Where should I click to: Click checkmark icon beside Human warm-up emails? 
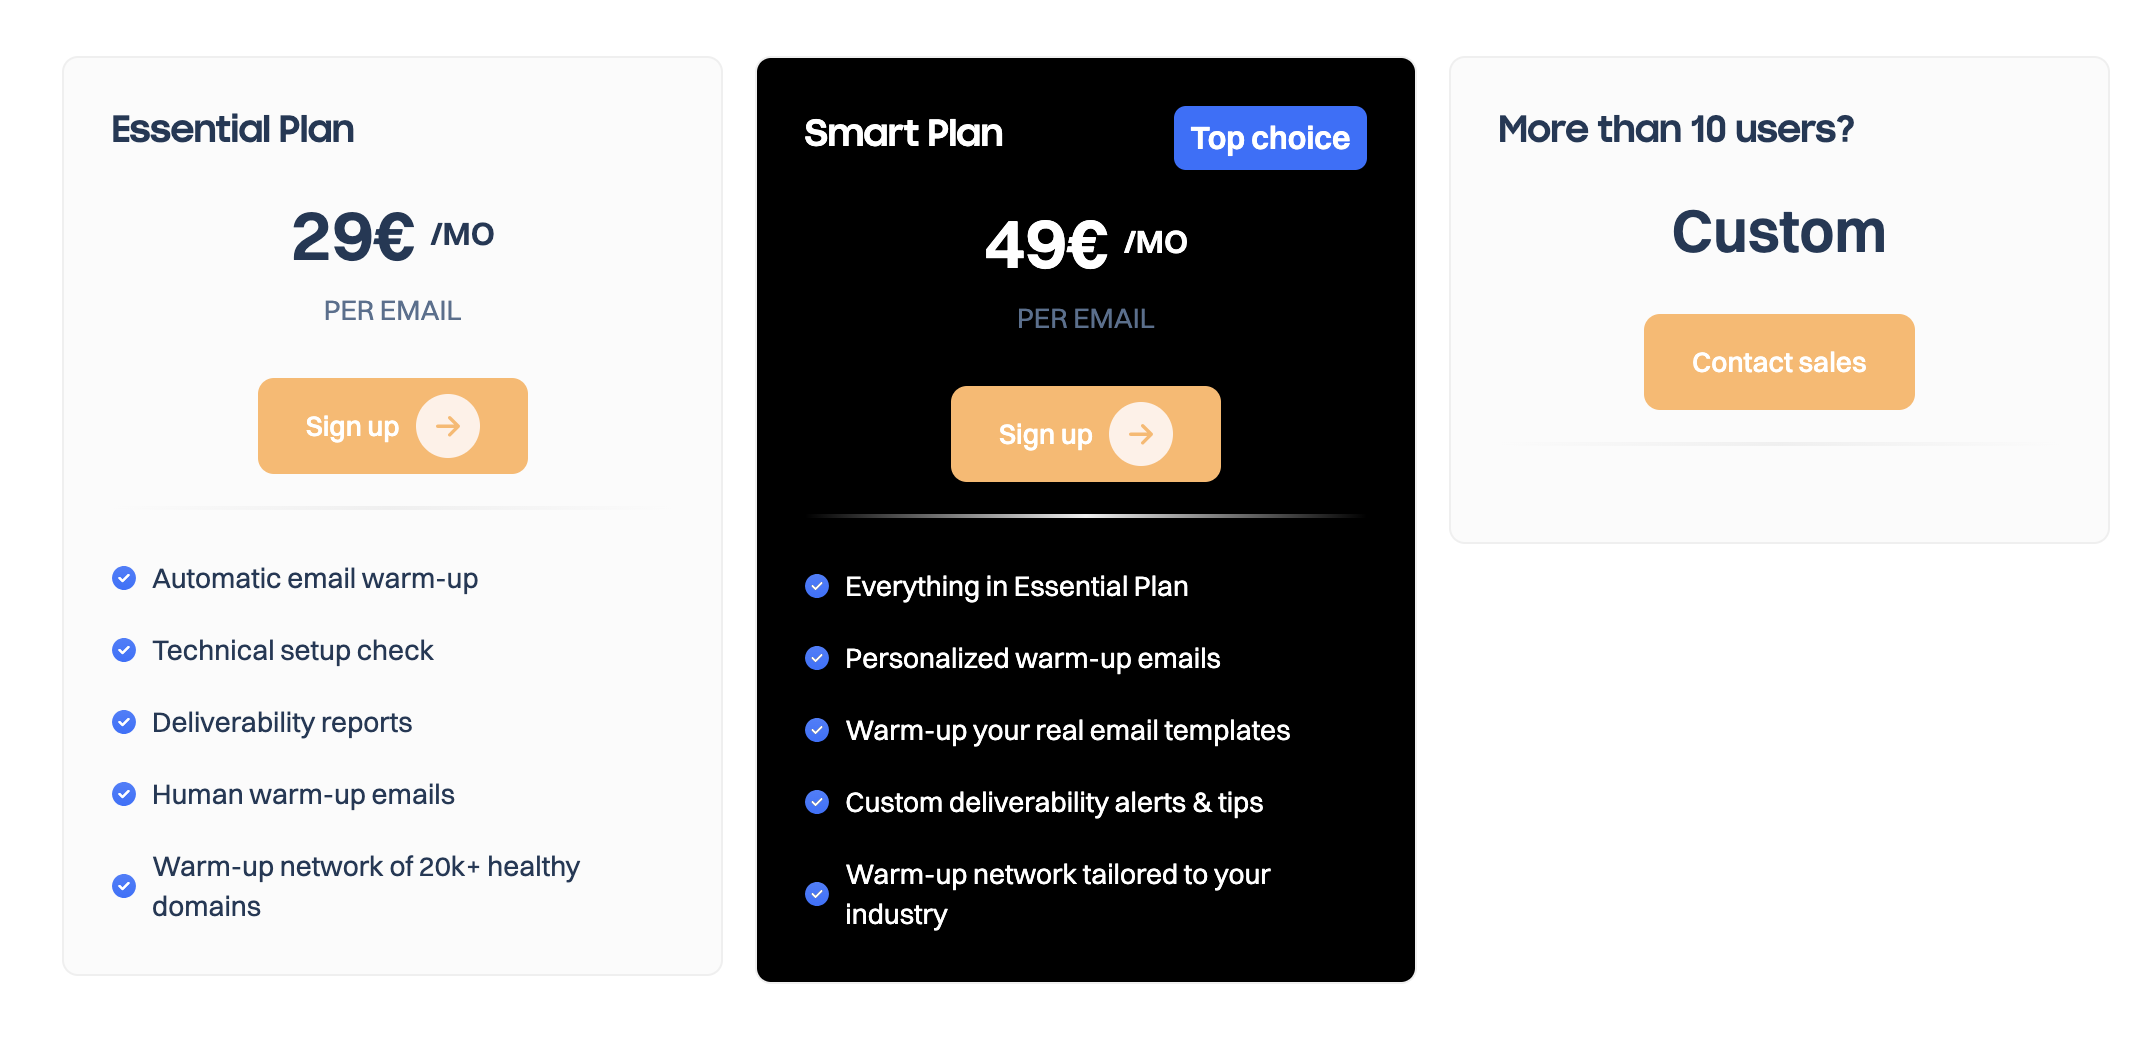(124, 794)
